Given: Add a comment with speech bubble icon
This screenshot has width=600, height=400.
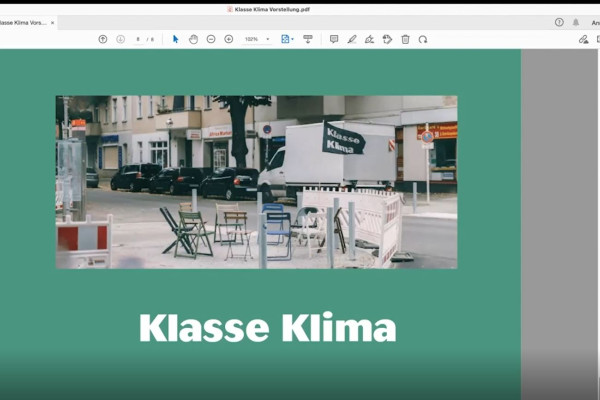Looking at the screenshot, I should (x=334, y=39).
